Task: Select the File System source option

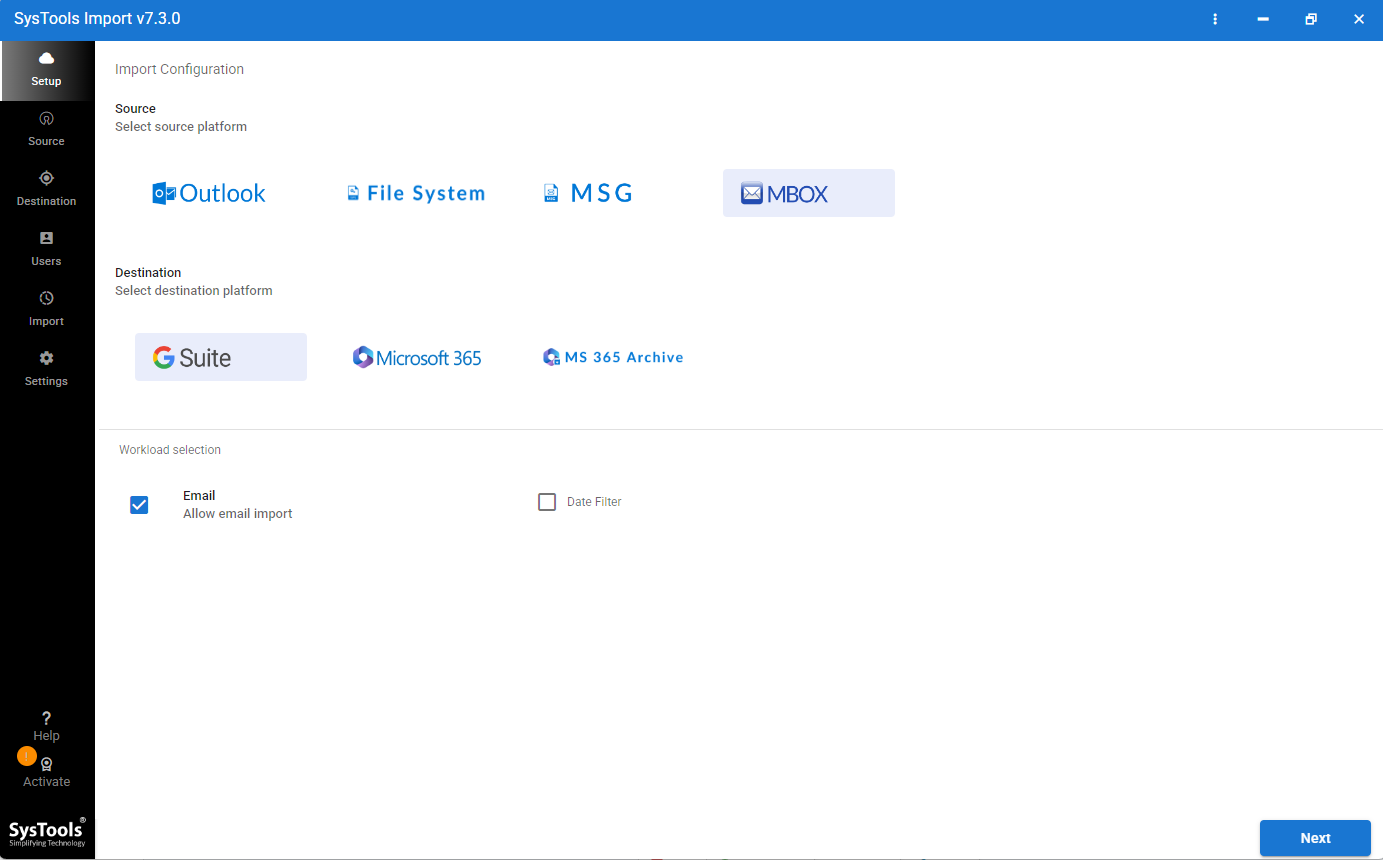Action: (x=416, y=193)
